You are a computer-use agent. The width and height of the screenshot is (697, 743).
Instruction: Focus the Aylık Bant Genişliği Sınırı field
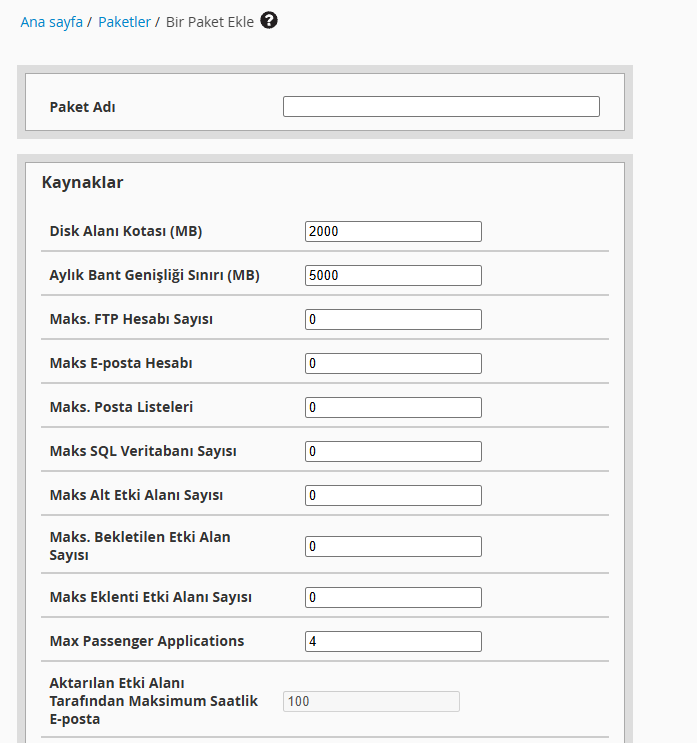393,275
